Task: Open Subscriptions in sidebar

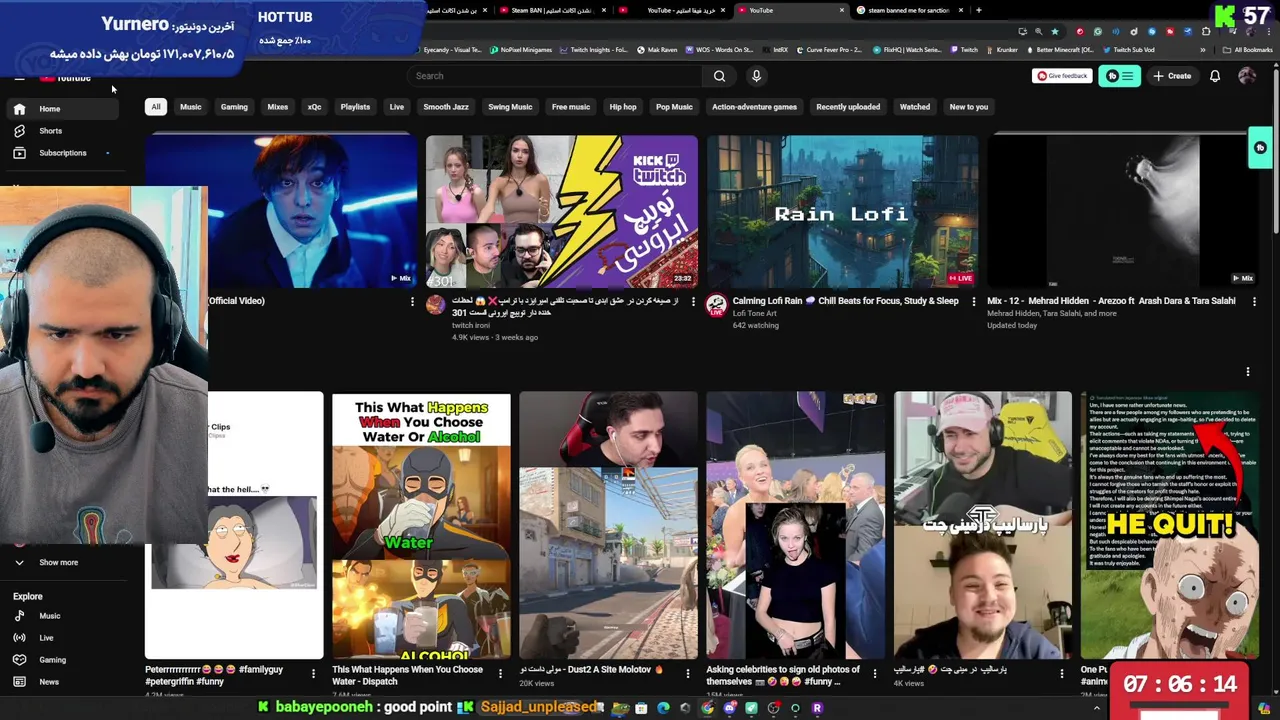Action: [62, 153]
